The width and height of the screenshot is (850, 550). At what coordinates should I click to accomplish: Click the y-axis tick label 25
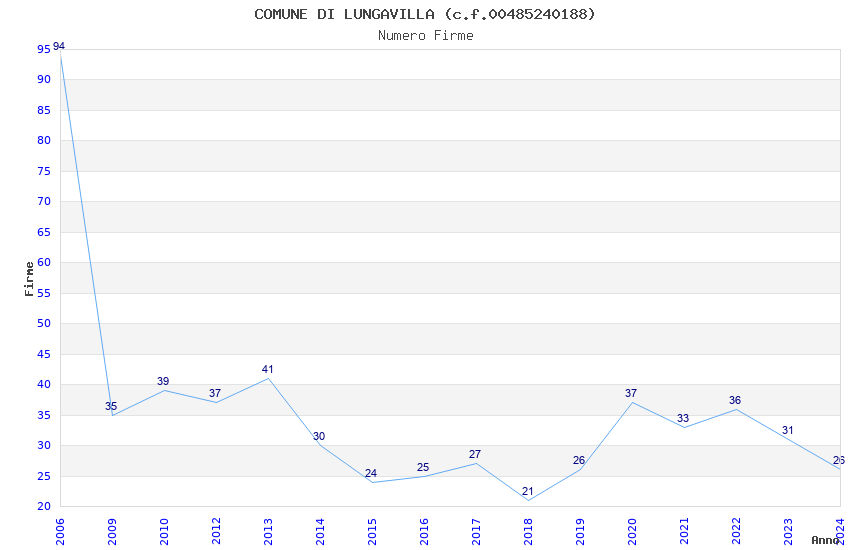44,476
